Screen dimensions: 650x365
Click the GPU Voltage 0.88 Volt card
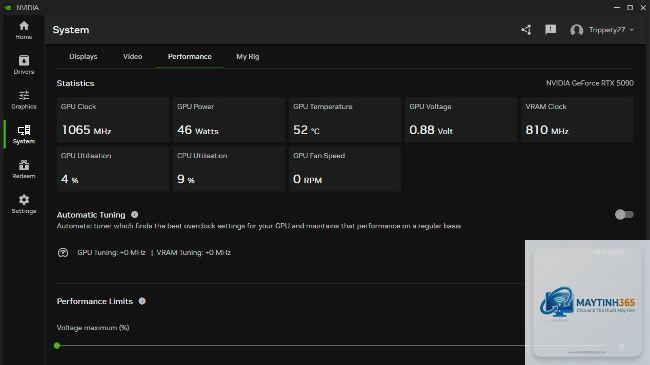coord(461,120)
